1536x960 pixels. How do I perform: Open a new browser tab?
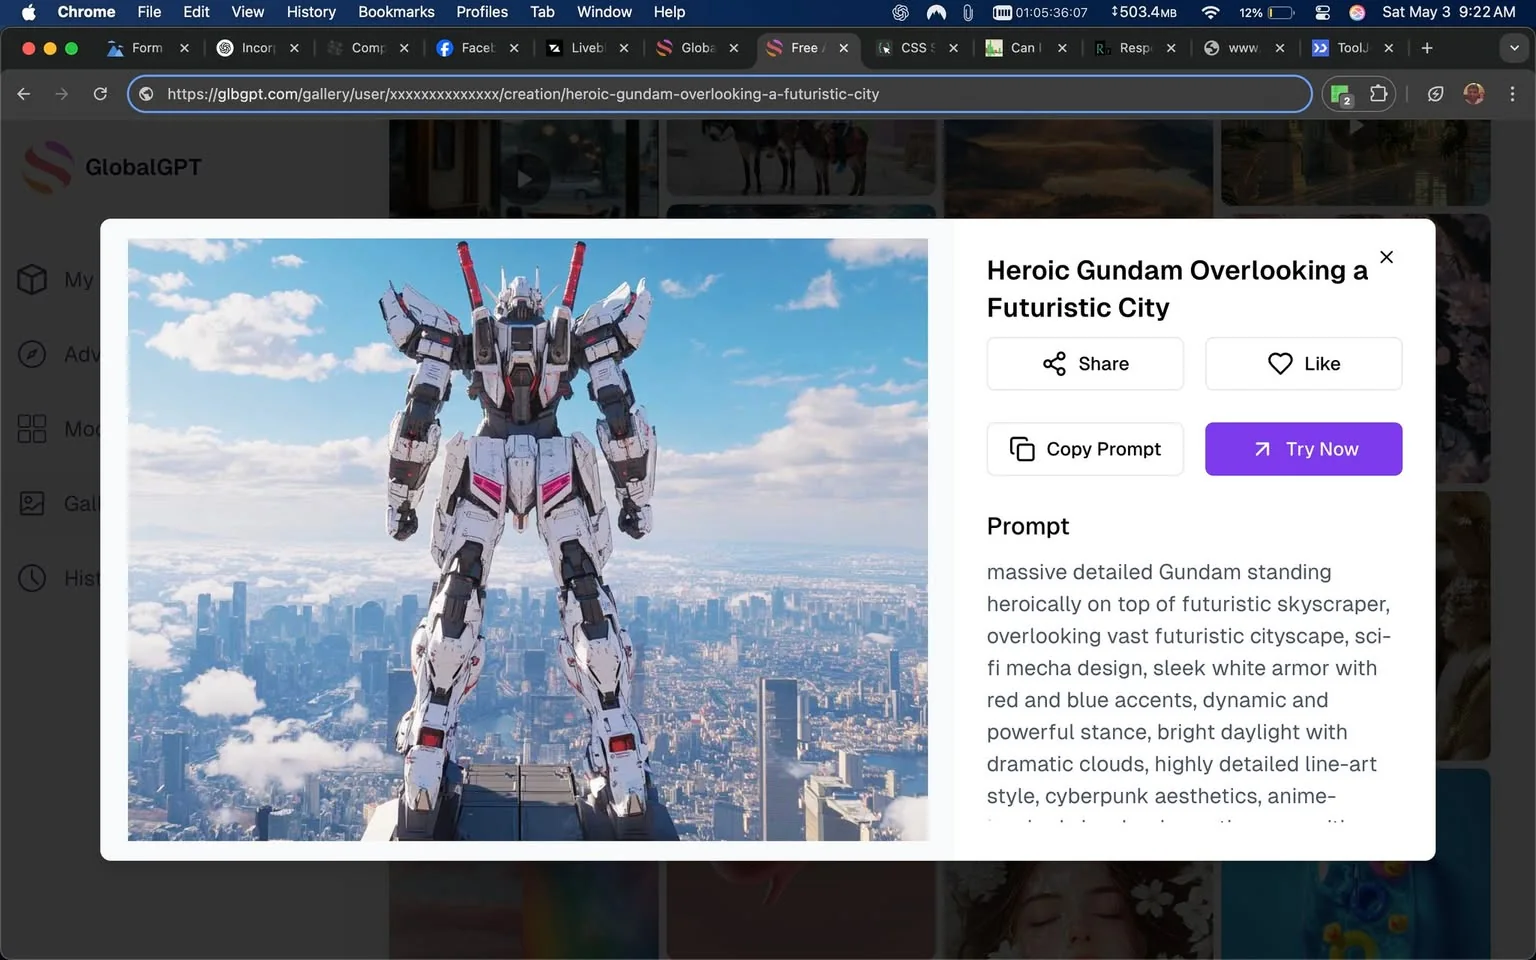[x=1427, y=48]
